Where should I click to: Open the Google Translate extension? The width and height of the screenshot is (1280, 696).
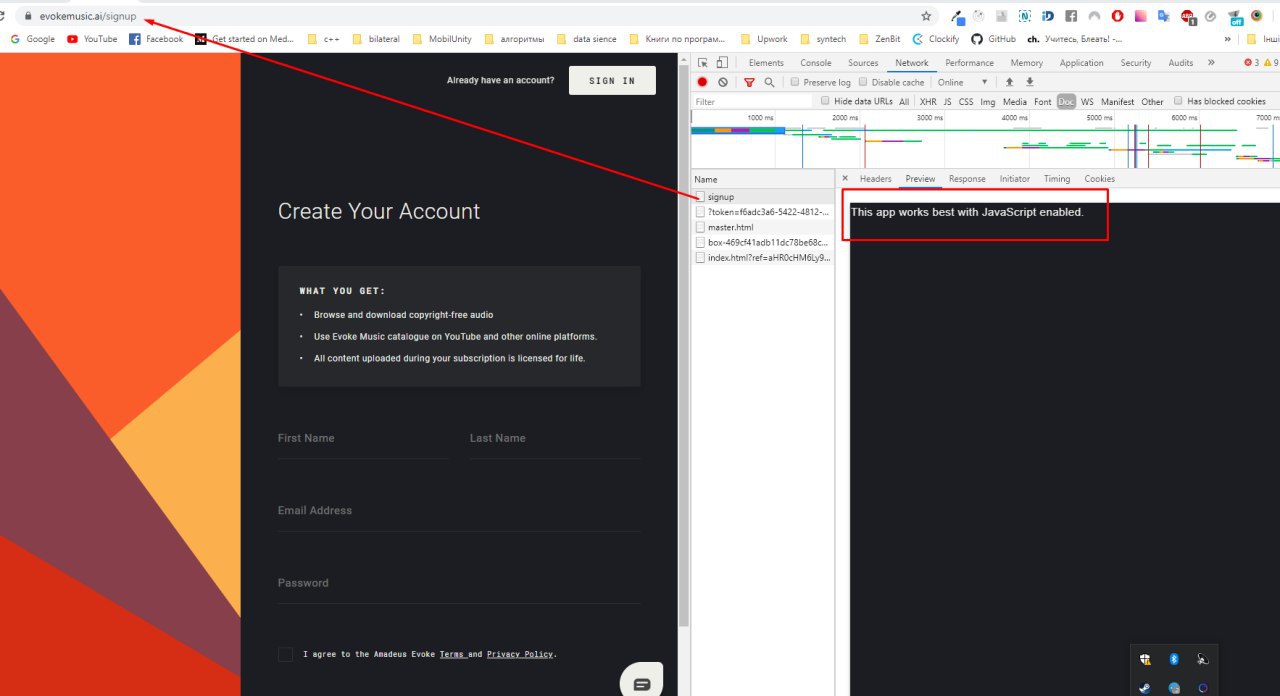click(x=1163, y=16)
